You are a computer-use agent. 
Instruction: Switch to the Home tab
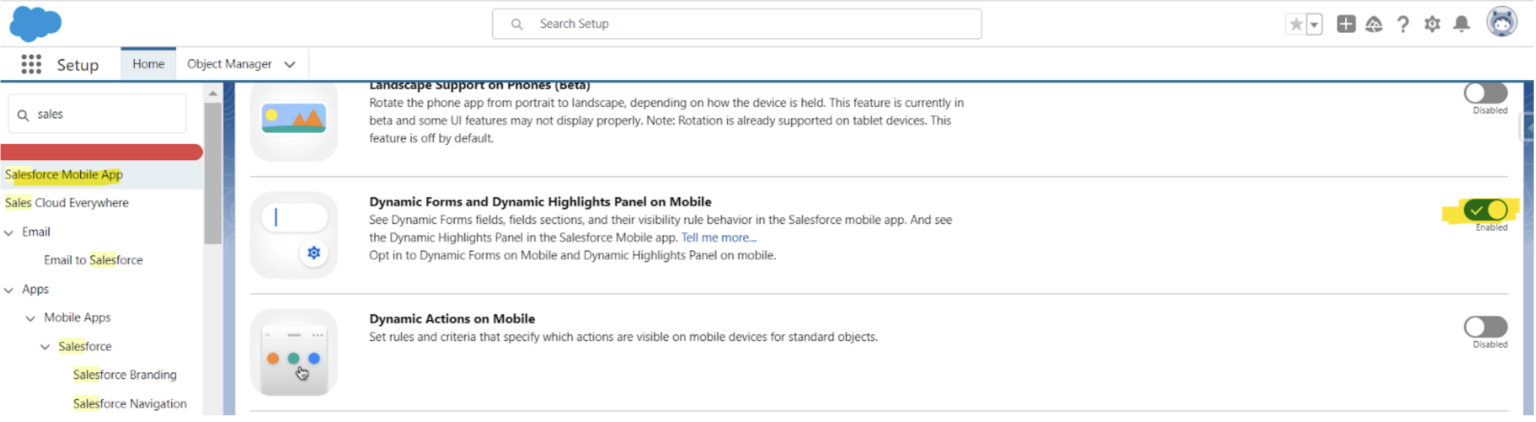[x=148, y=64]
